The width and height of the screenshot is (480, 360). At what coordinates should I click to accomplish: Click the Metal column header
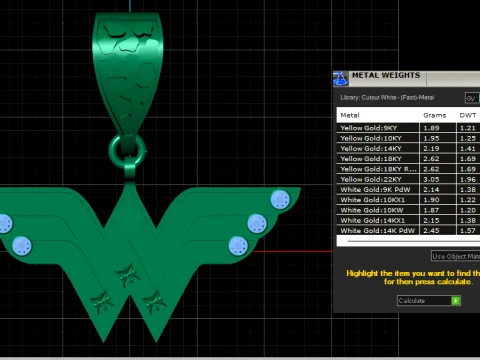click(x=350, y=115)
